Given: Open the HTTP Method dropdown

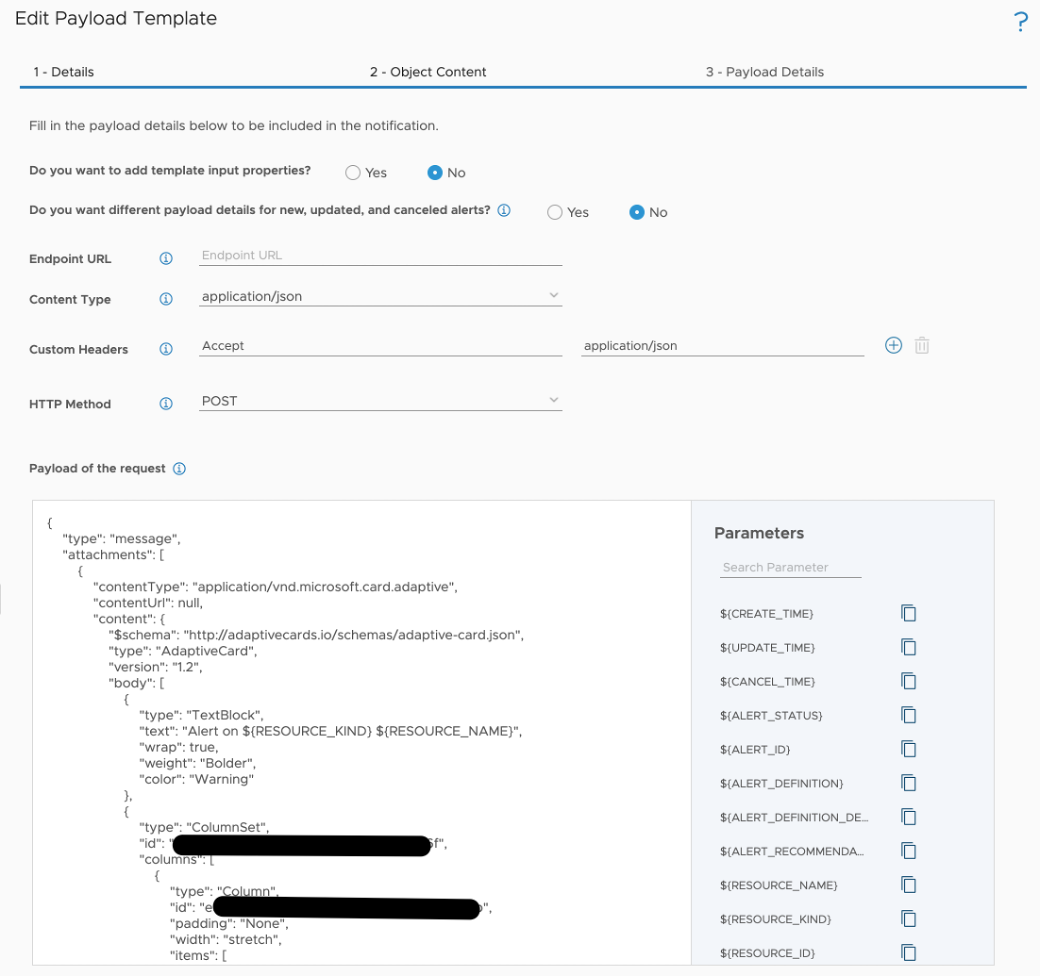Looking at the screenshot, I should point(380,401).
